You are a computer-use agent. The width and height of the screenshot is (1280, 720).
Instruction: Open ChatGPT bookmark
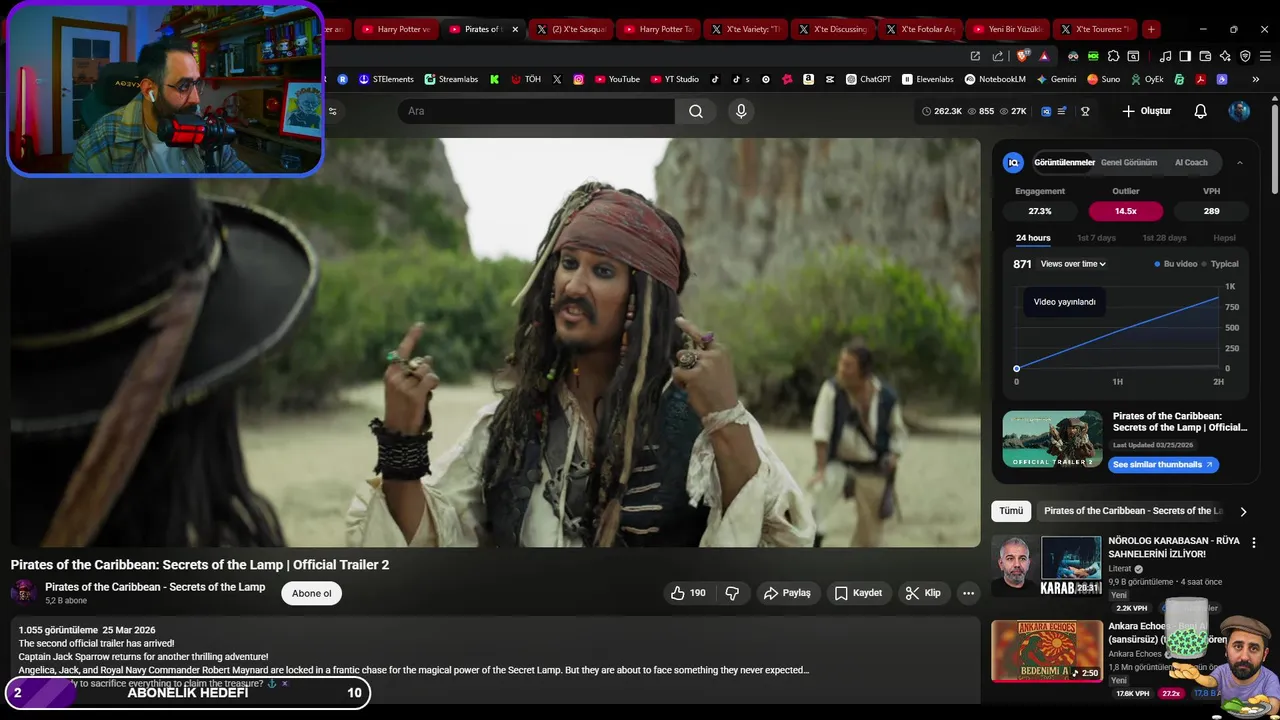click(868, 79)
